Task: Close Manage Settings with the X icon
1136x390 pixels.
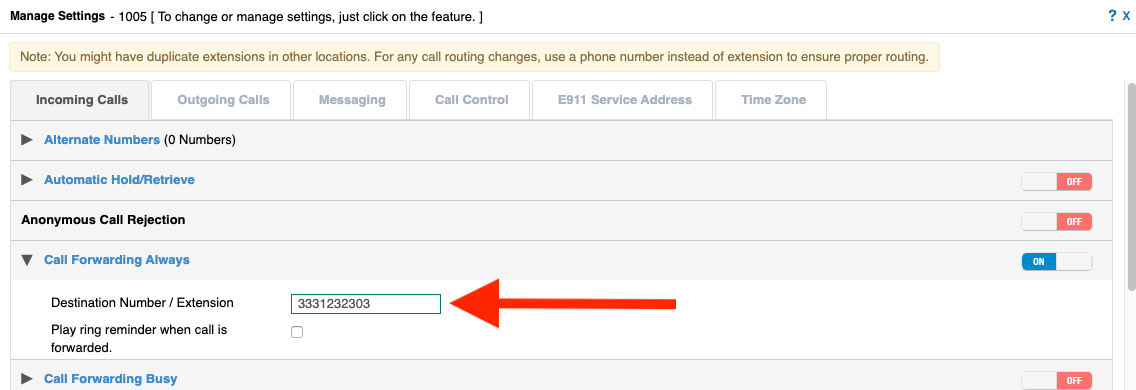Action: (x=1126, y=15)
